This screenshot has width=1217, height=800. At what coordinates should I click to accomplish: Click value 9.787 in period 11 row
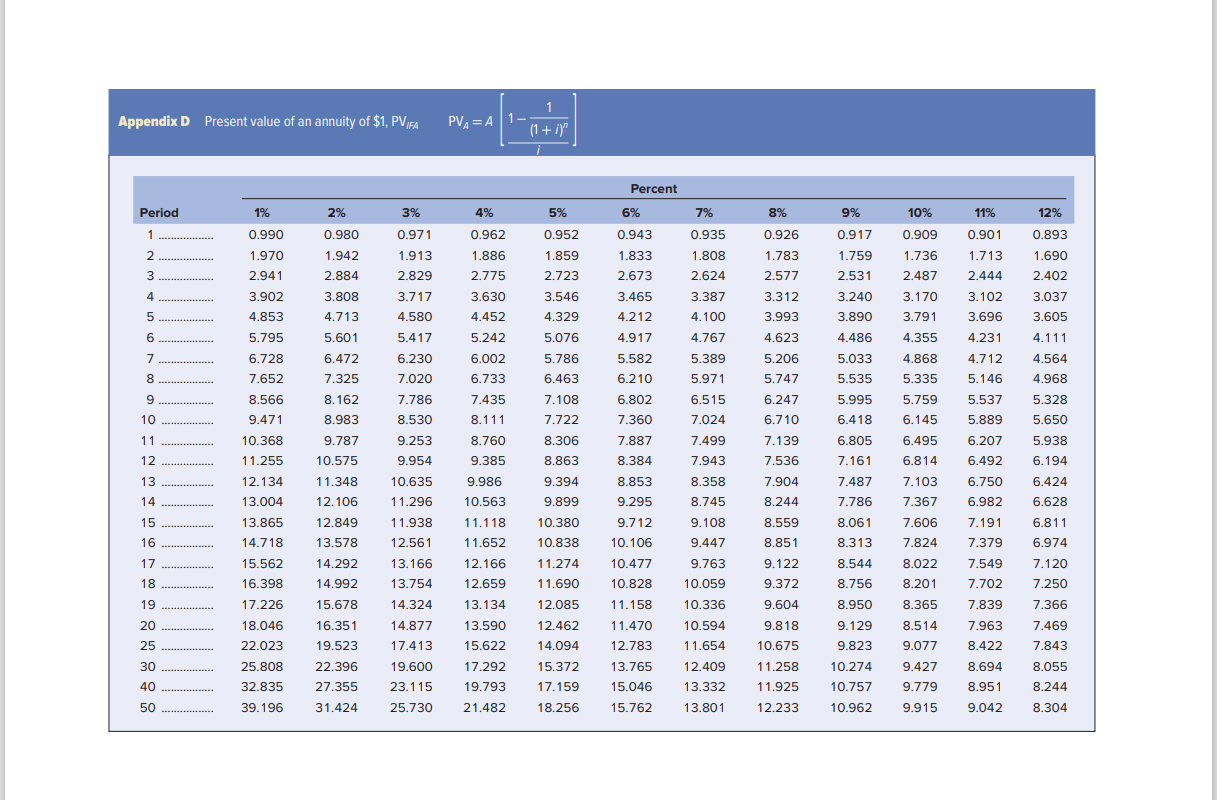(x=341, y=440)
